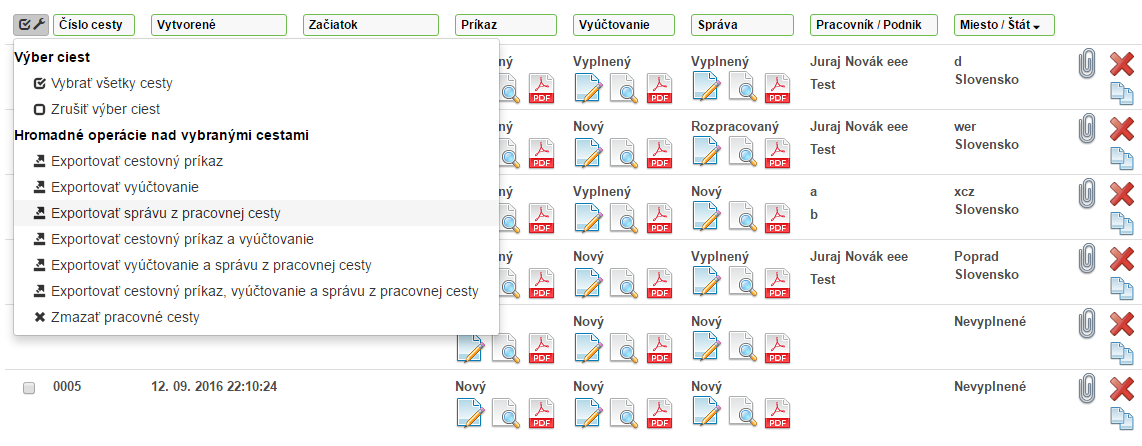Click the paperclip attachment icon for trip 0005
The image size is (1142, 446).
(x=1087, y=388)
